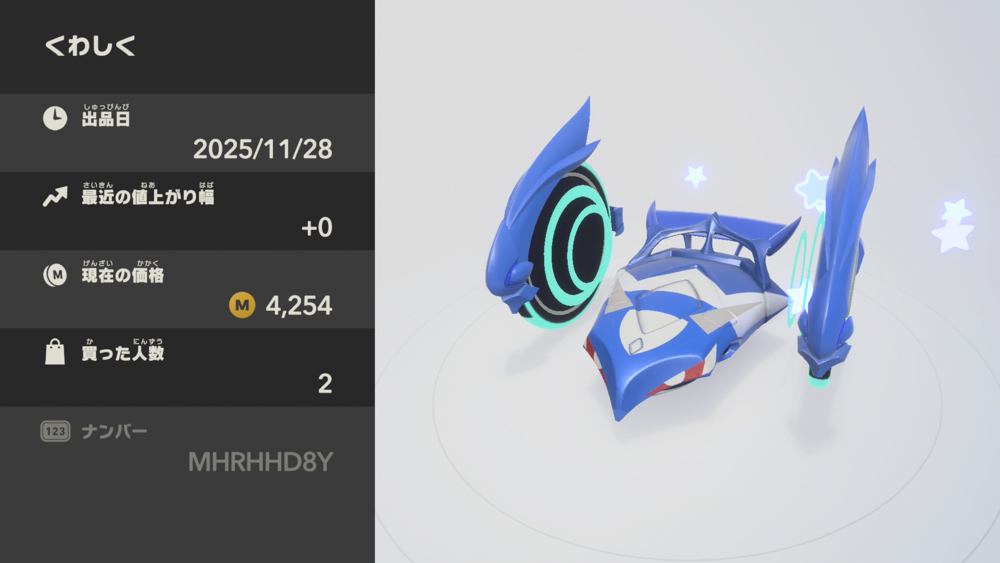The height and width of the screenshot is (563, 1000).
Task: Click the date value 2025/11/28
Action: click(262, 149)
